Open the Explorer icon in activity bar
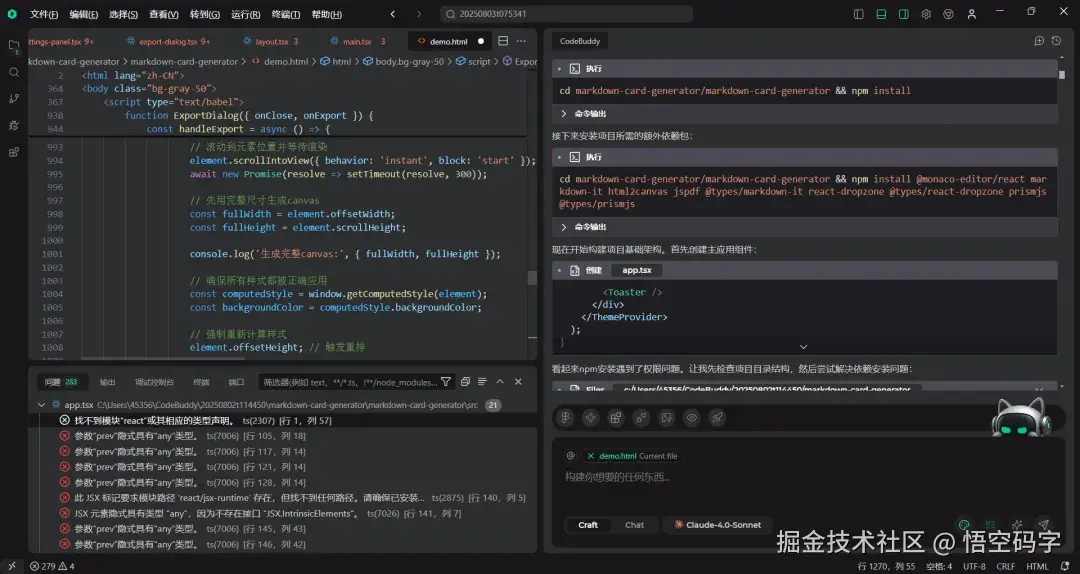 (14, 46)
